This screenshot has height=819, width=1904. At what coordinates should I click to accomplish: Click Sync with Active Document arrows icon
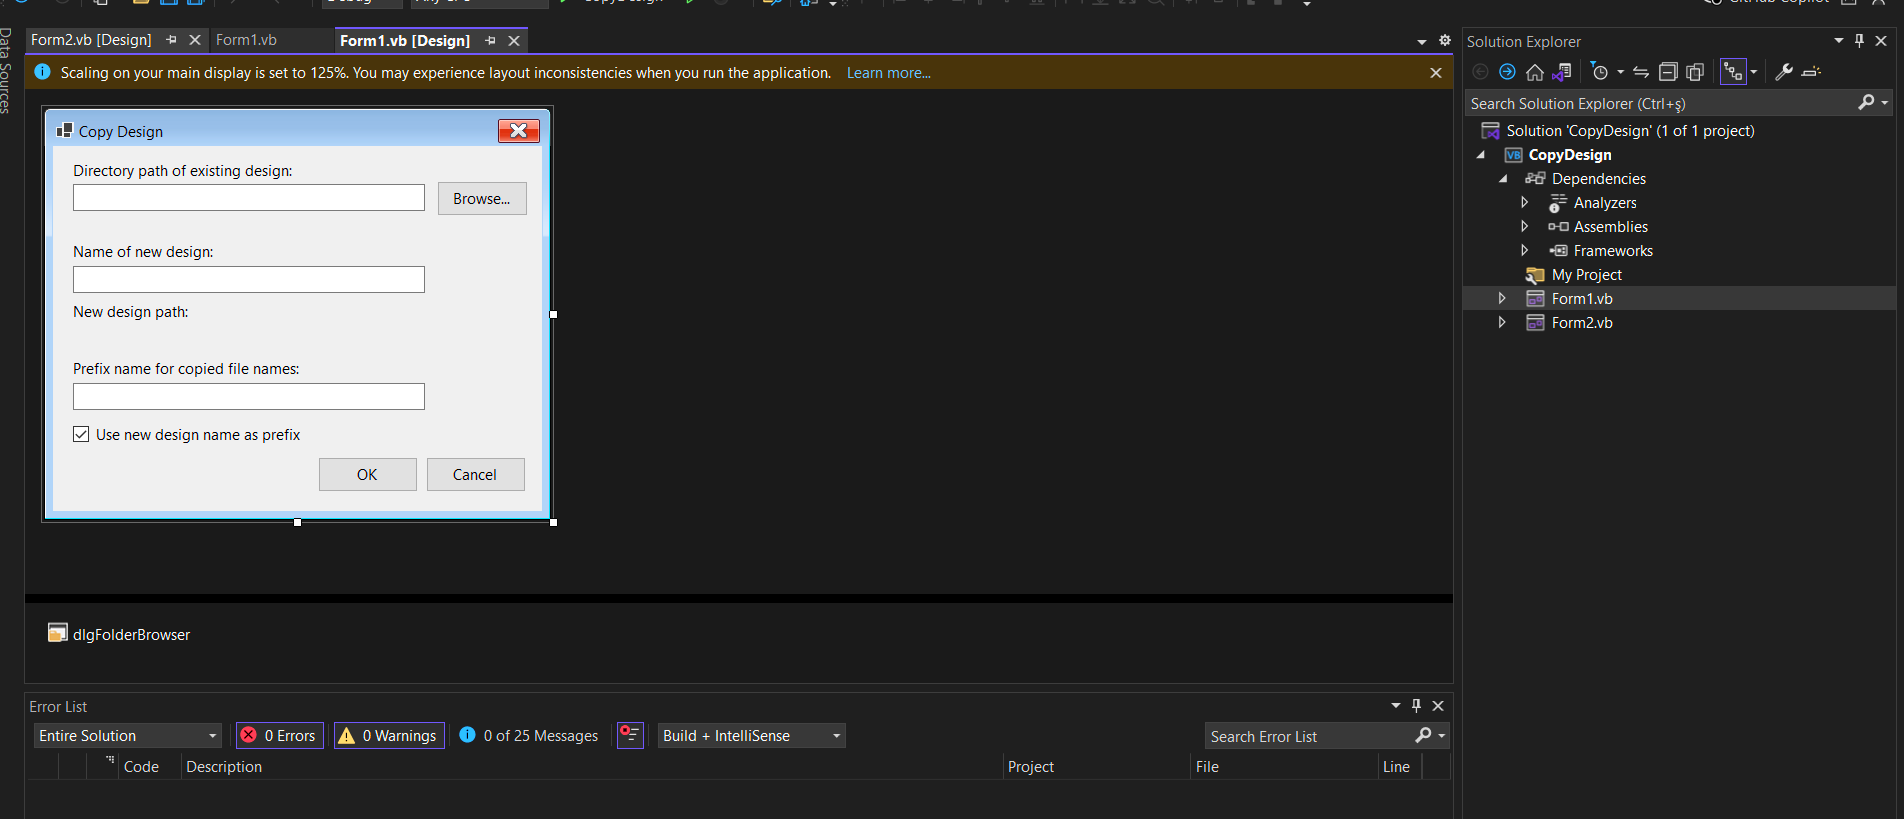[x=1641, y=72]
